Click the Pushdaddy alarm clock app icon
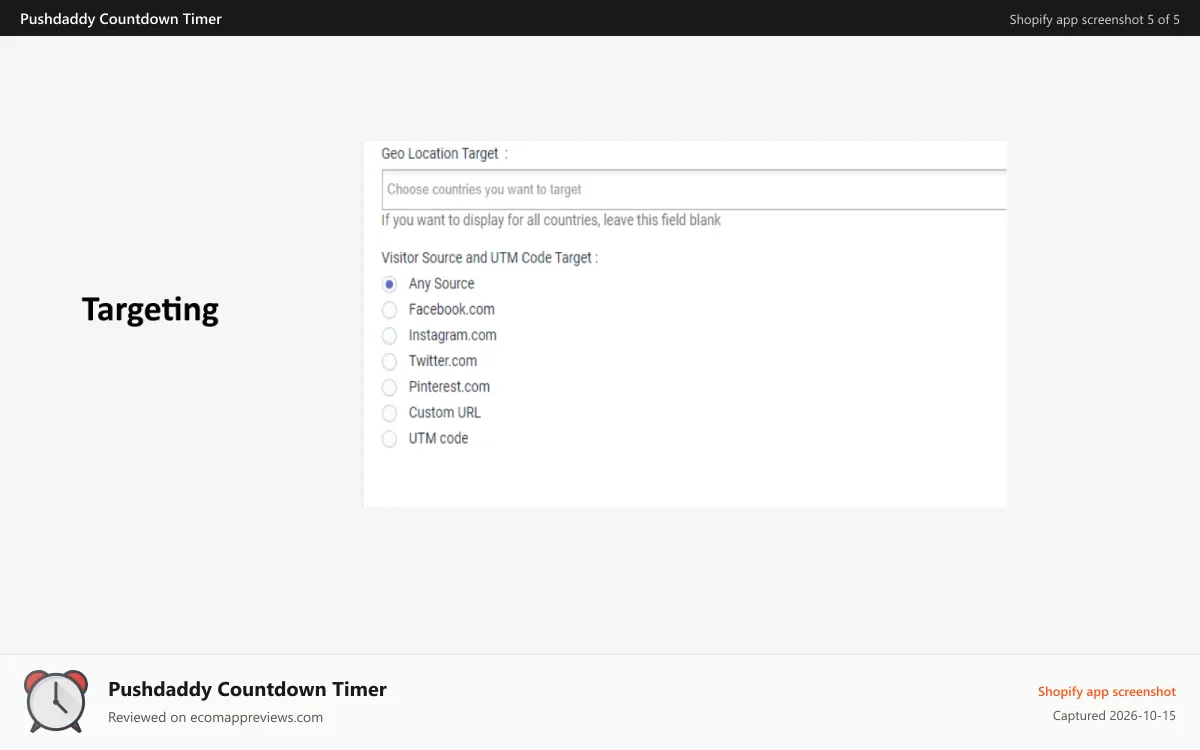 pyautogui.click(x=56, y=701)
